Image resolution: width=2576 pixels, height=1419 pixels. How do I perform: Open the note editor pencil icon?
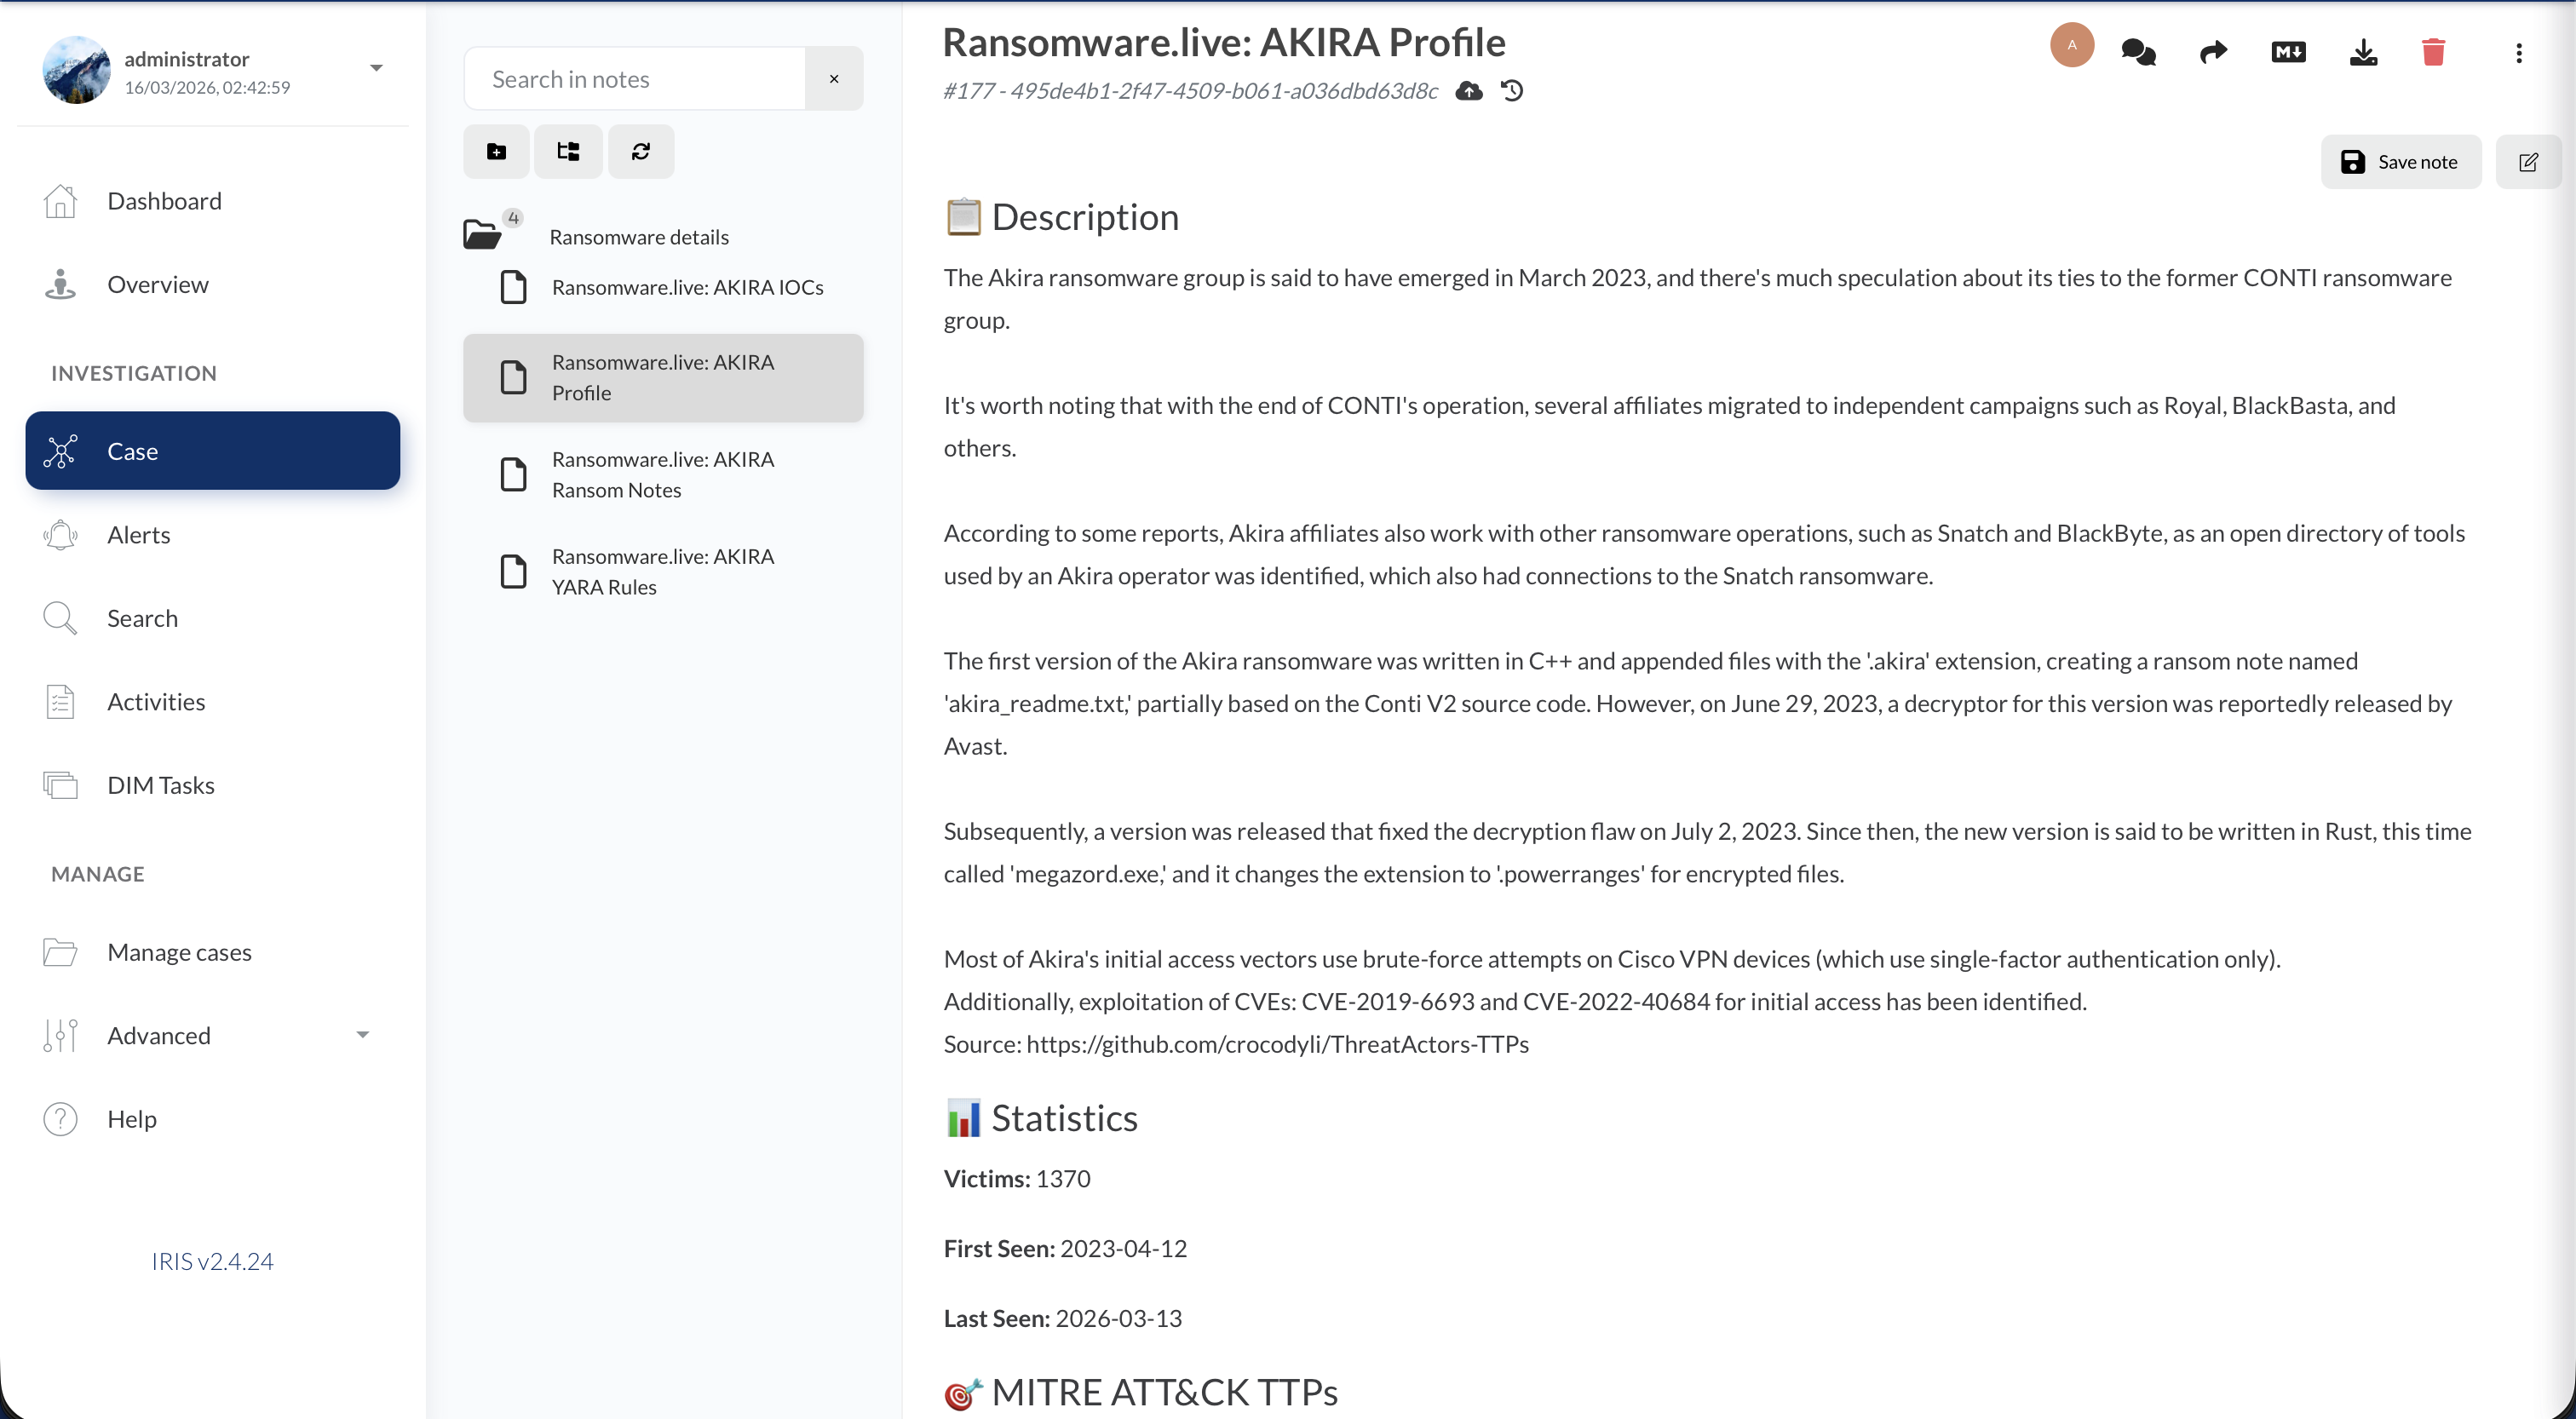click(x=2529, y=161)
